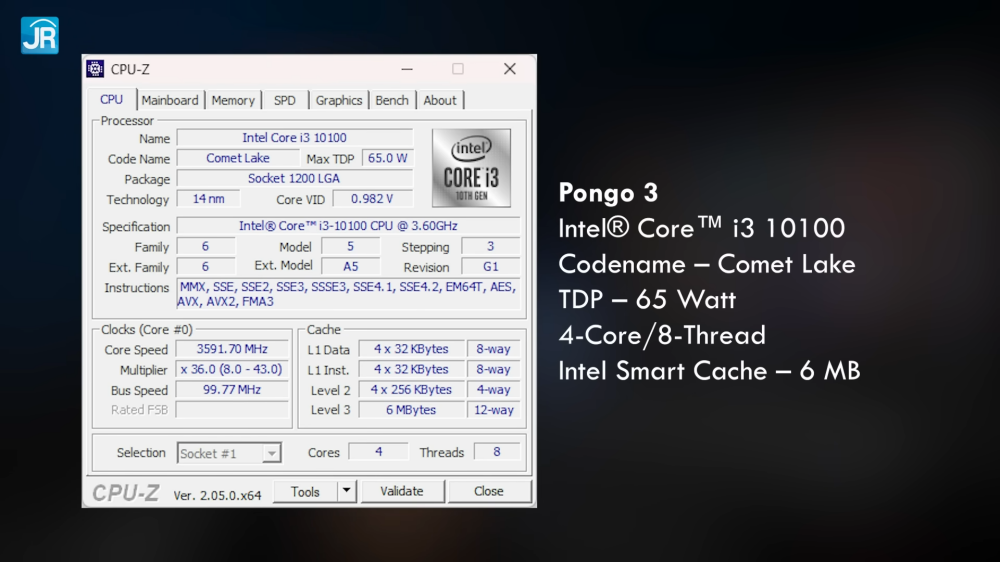This screenshot has height=562, width=1000.
Task: Go to the Graphics tab
Action: click(339, 100)
